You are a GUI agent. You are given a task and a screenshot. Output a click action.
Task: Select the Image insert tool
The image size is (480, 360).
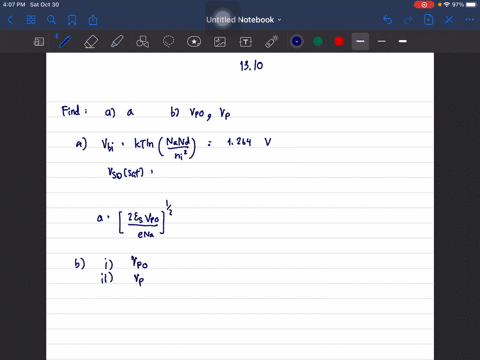click(x=220, y=42)
